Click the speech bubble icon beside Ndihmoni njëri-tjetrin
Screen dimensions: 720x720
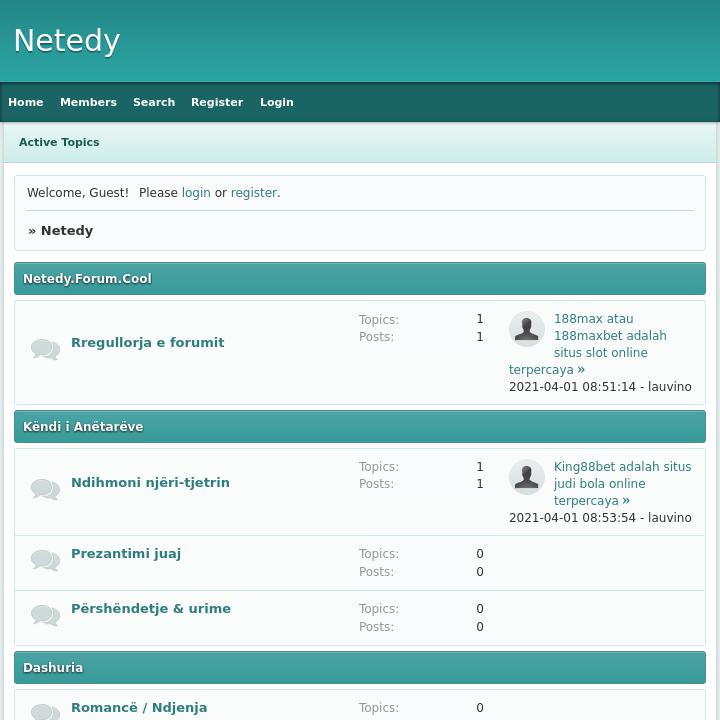(x=45, y=488)
